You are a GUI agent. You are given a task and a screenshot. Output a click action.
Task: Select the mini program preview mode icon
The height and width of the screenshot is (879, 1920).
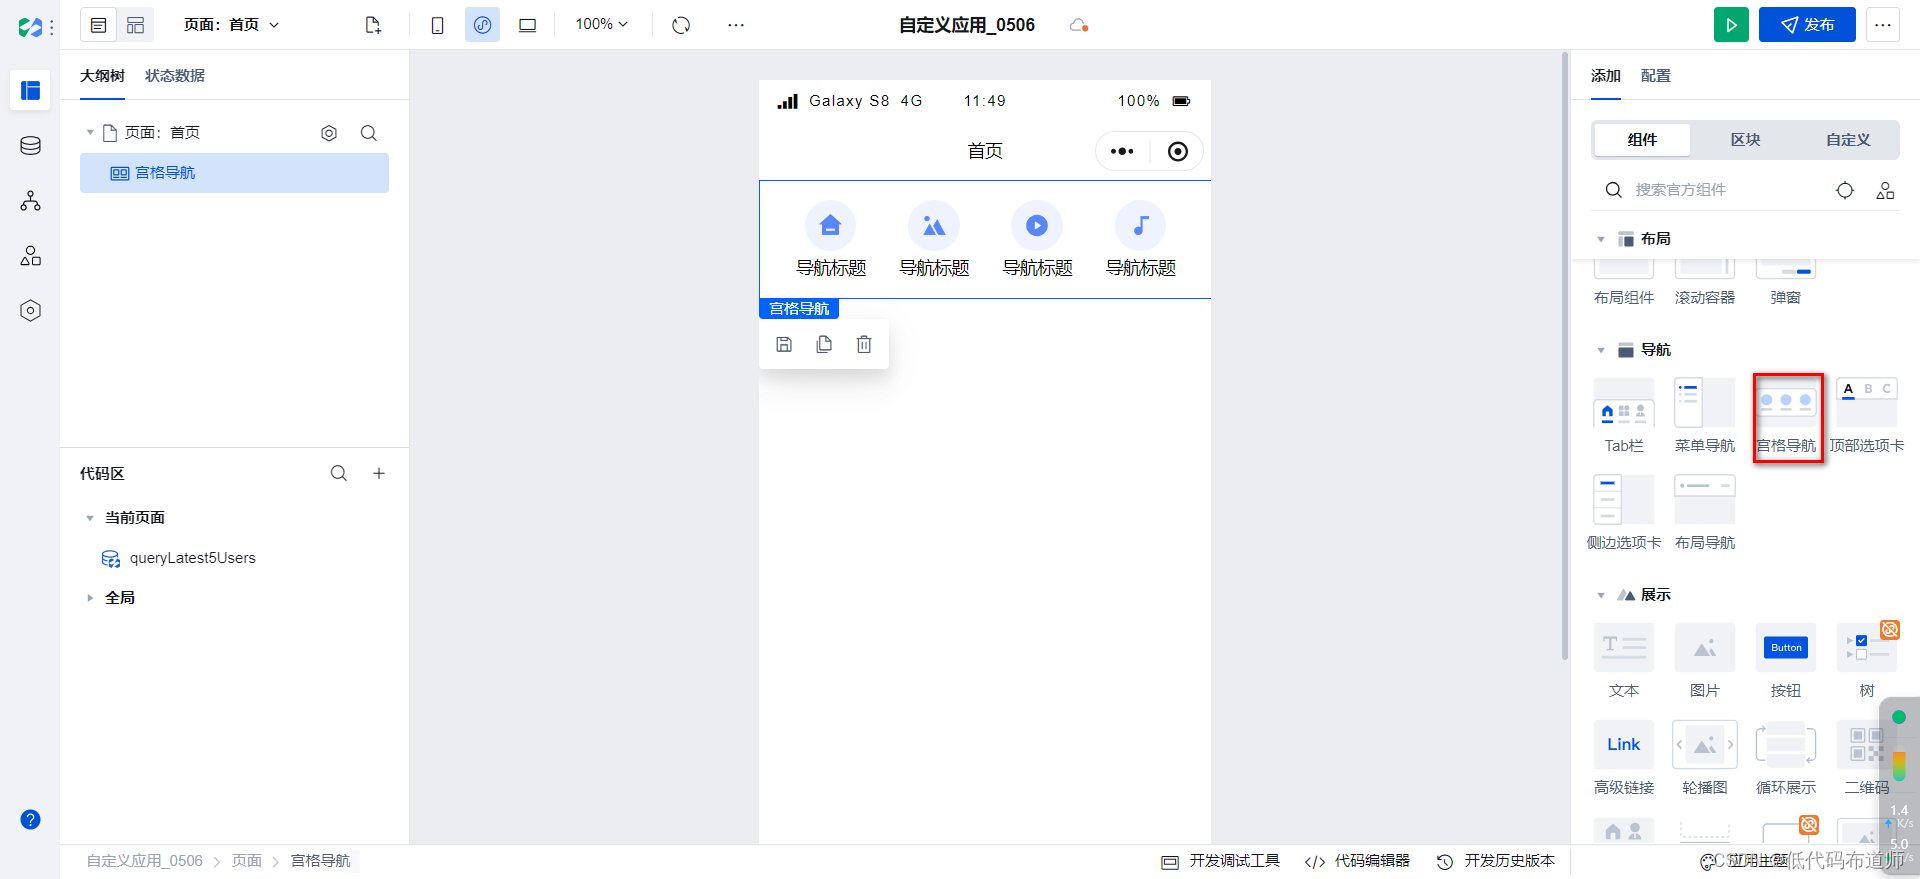[x=482, y=25]
